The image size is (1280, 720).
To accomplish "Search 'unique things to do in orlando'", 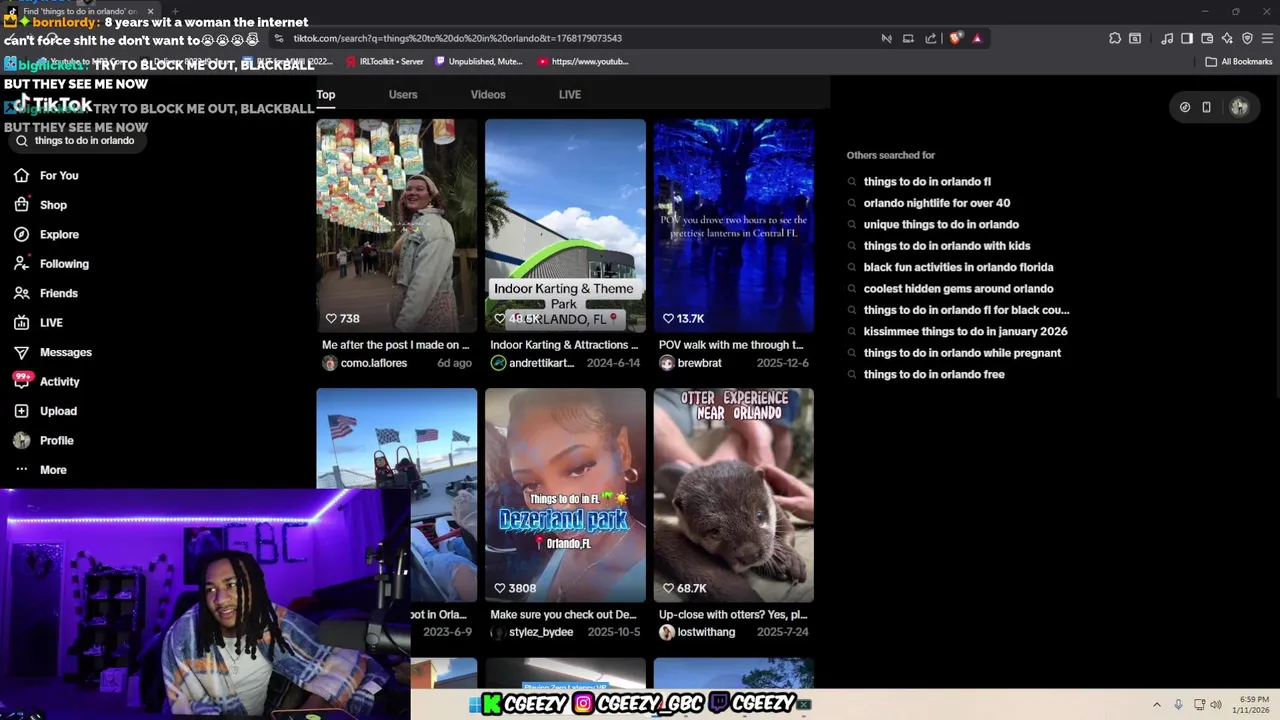I will tap(941, 225).
